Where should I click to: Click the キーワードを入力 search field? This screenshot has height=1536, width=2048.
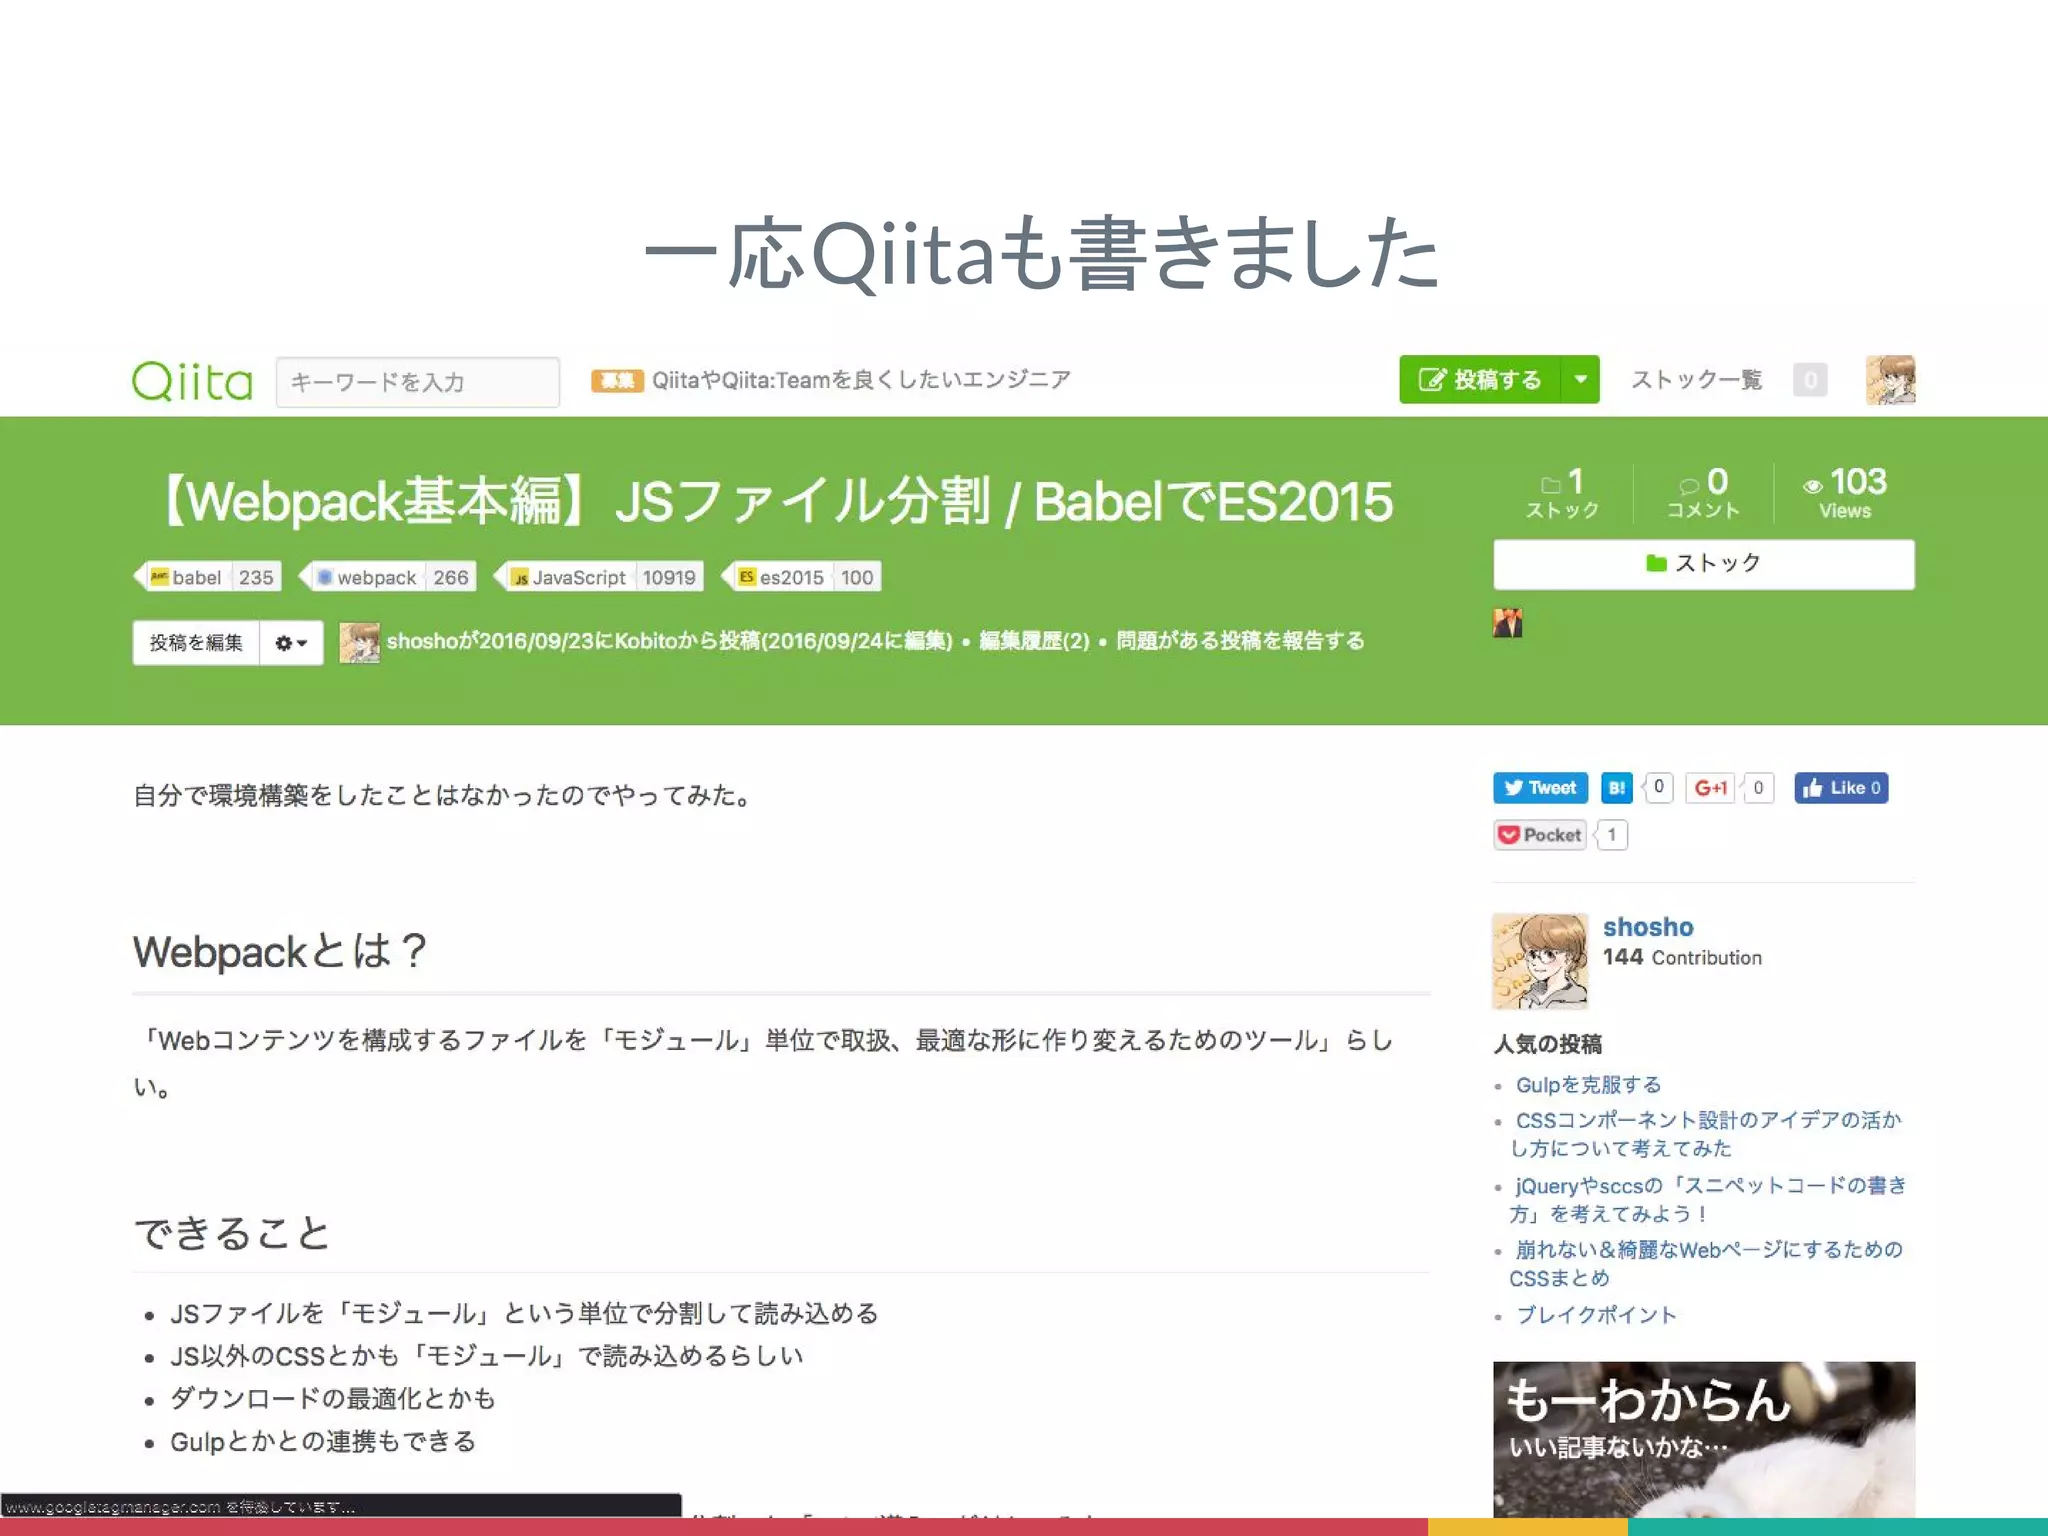click(x=417, y=382)
